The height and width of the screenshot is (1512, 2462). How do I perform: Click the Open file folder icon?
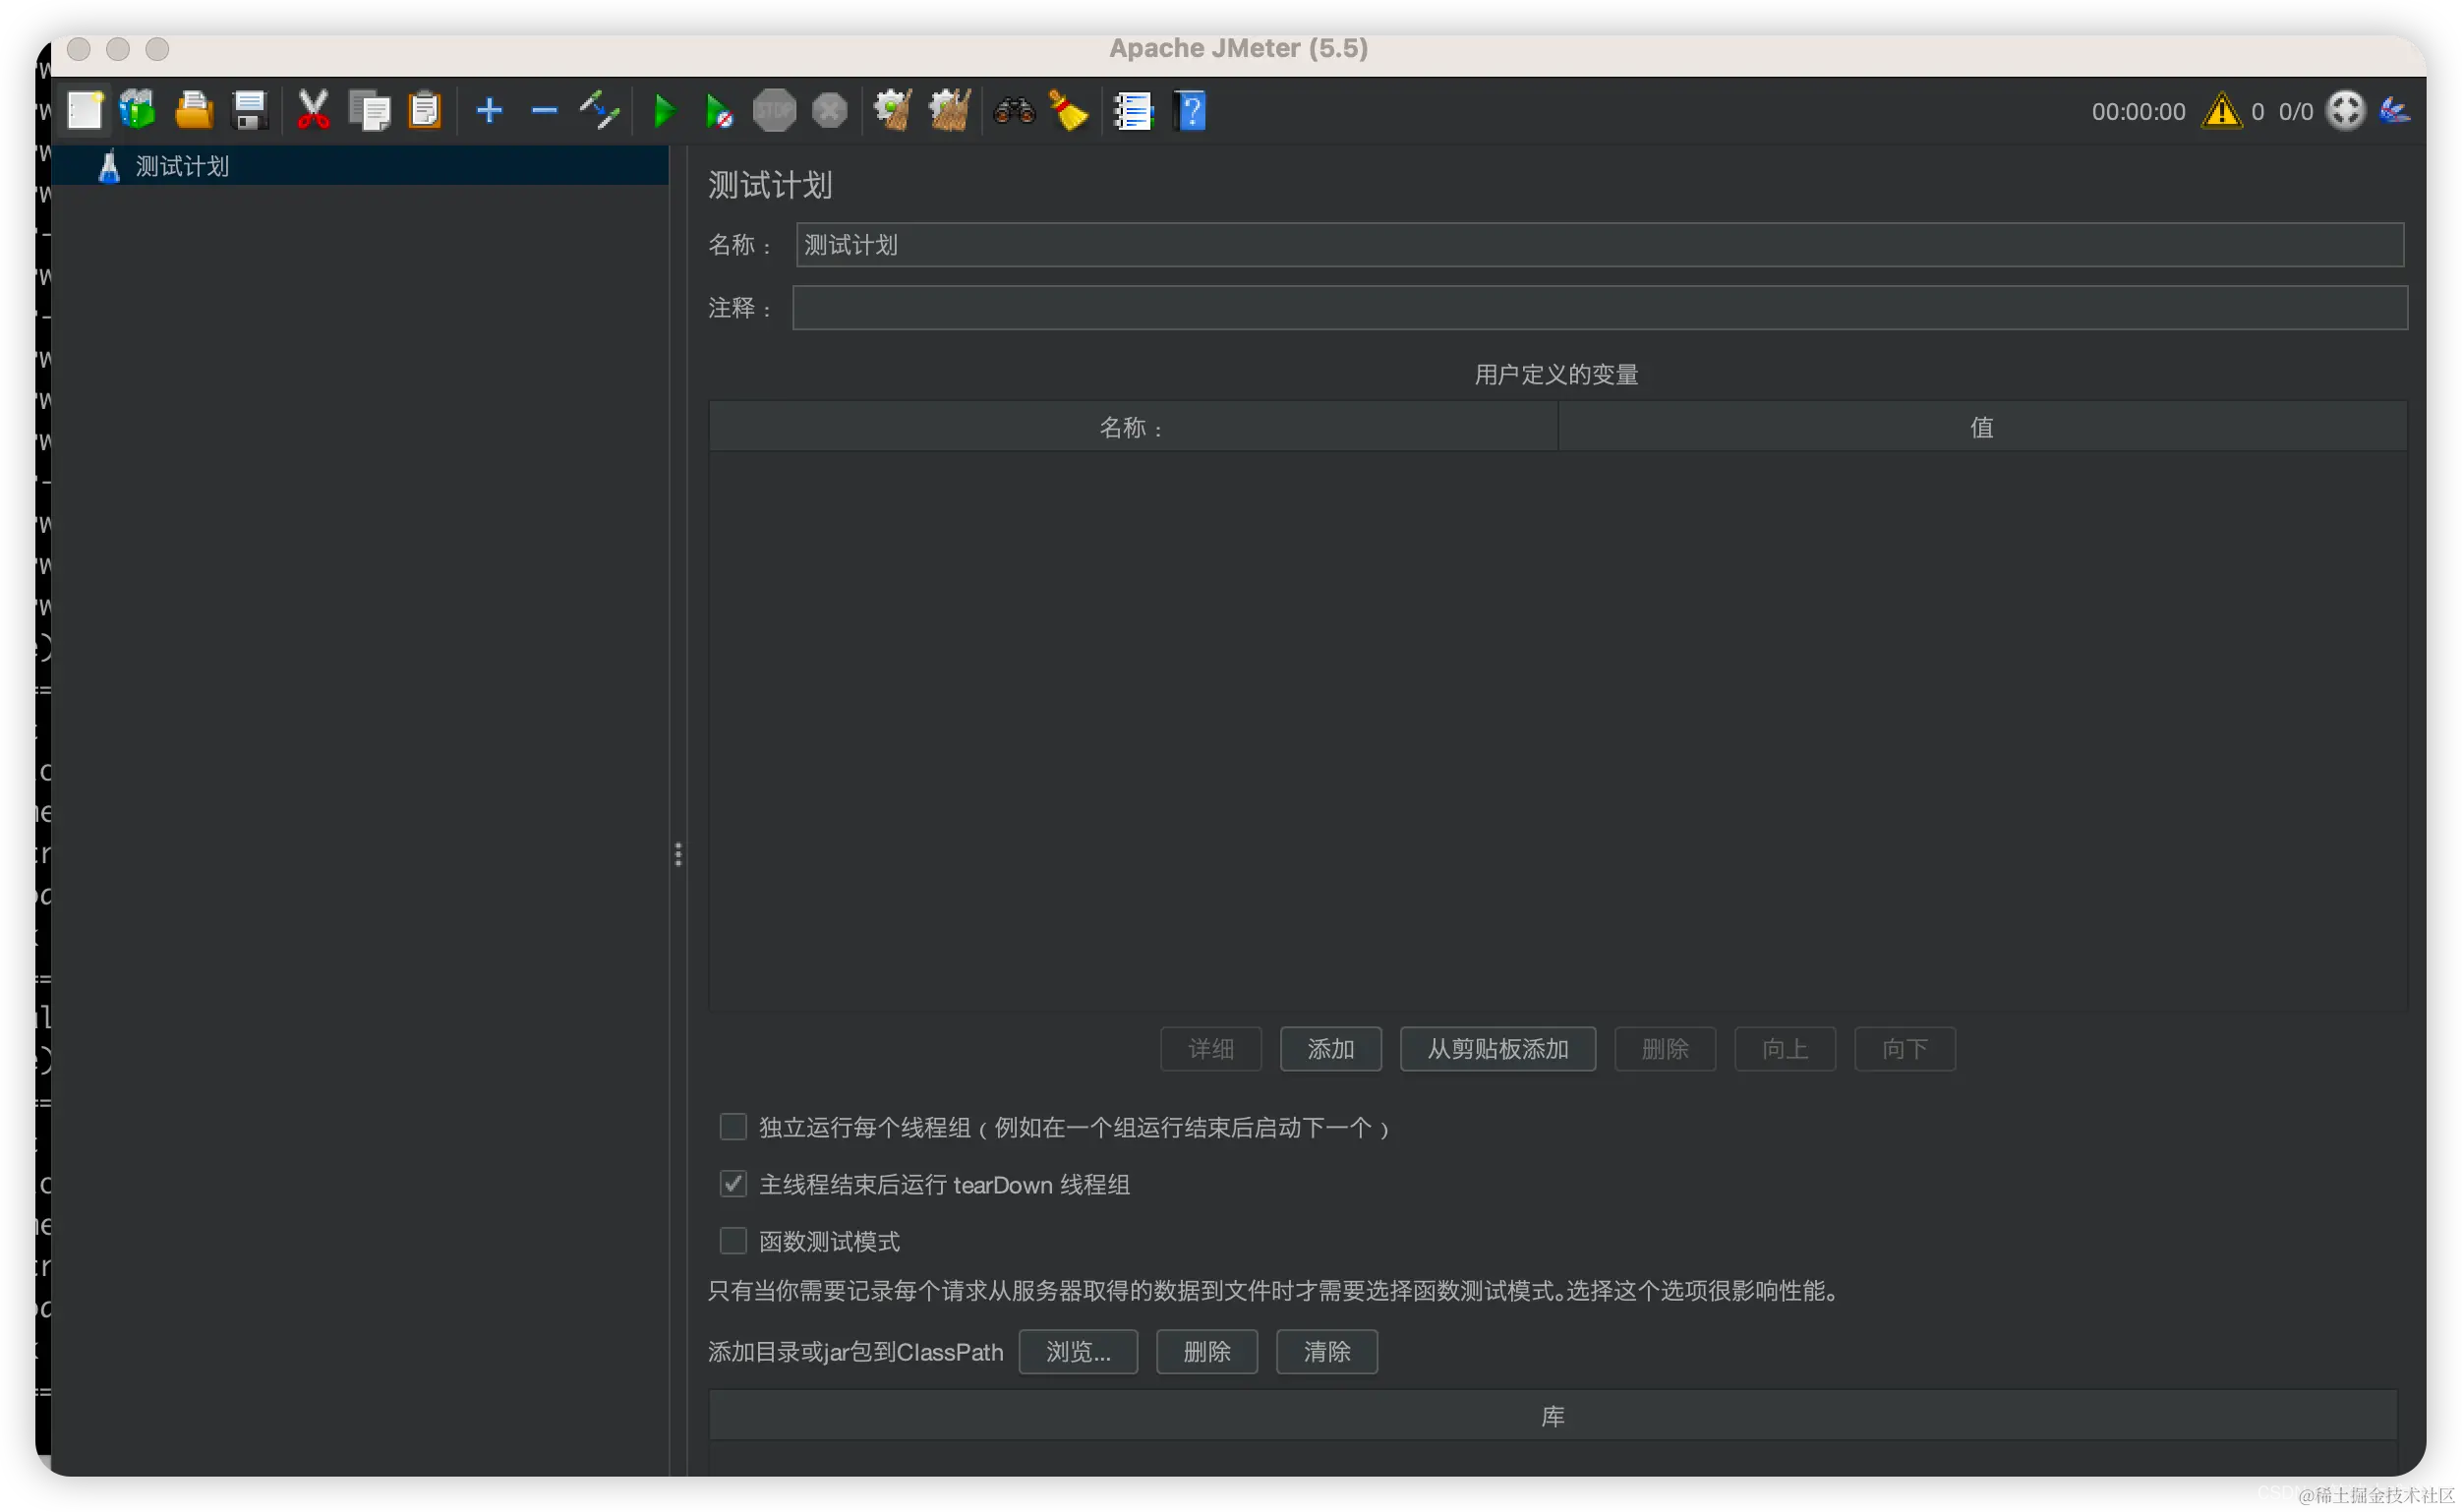click(194, 110)
